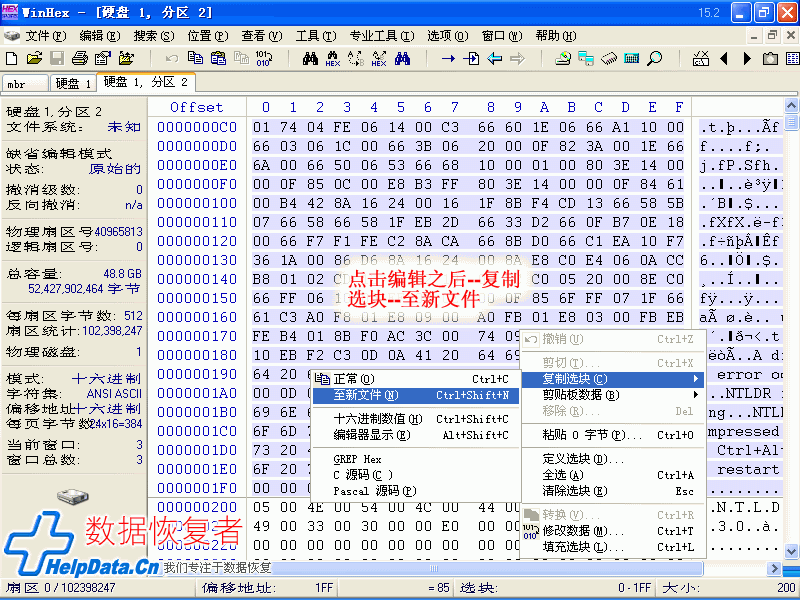This screenshot has width=800, height=600.
Task: Choose C 源码(C) copy option
Action: 416,475
